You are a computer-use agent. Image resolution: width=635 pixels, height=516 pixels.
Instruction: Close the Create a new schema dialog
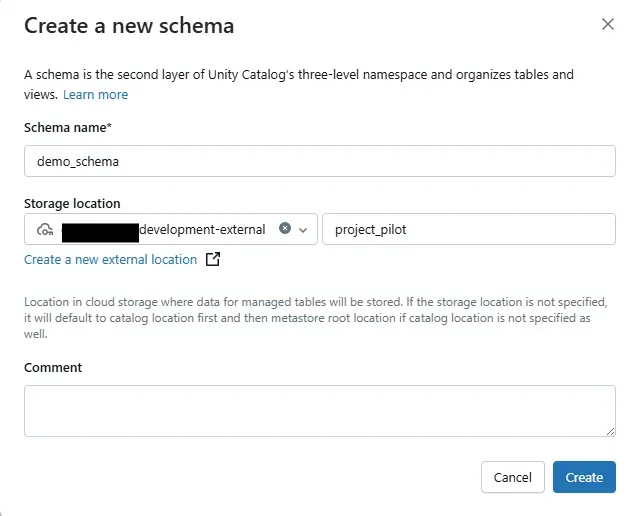[607, 24]
